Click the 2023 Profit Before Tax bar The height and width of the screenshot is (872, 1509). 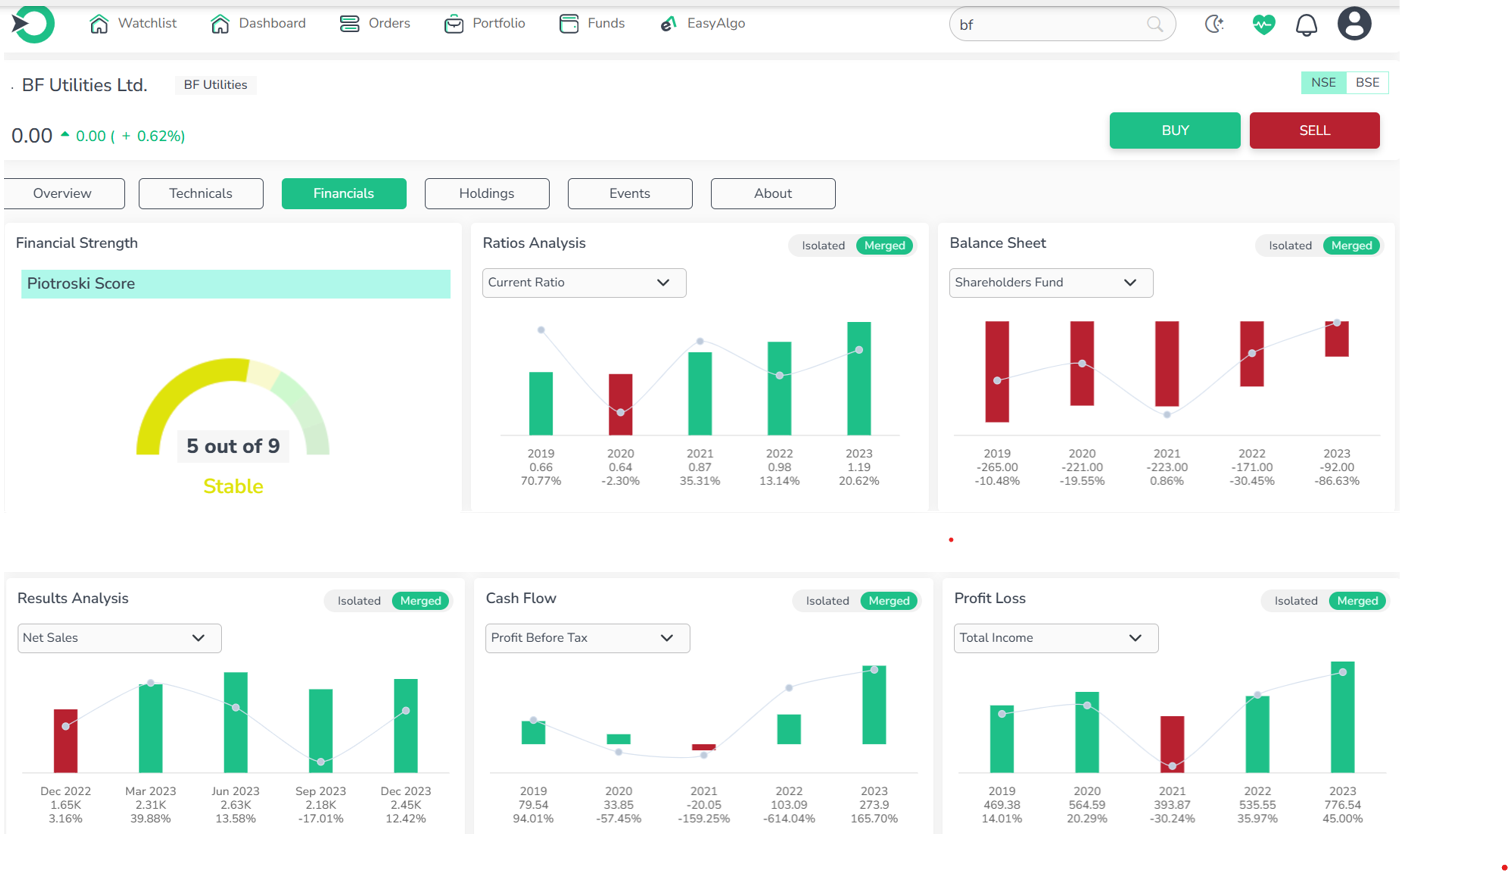point(874,705)
